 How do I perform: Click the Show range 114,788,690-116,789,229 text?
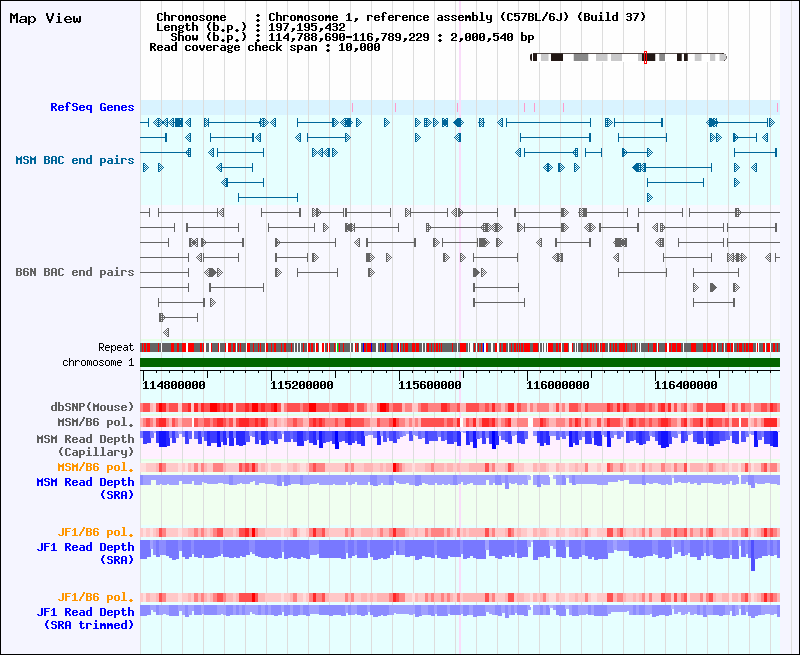pyautogui.click(x=353, y=37)
